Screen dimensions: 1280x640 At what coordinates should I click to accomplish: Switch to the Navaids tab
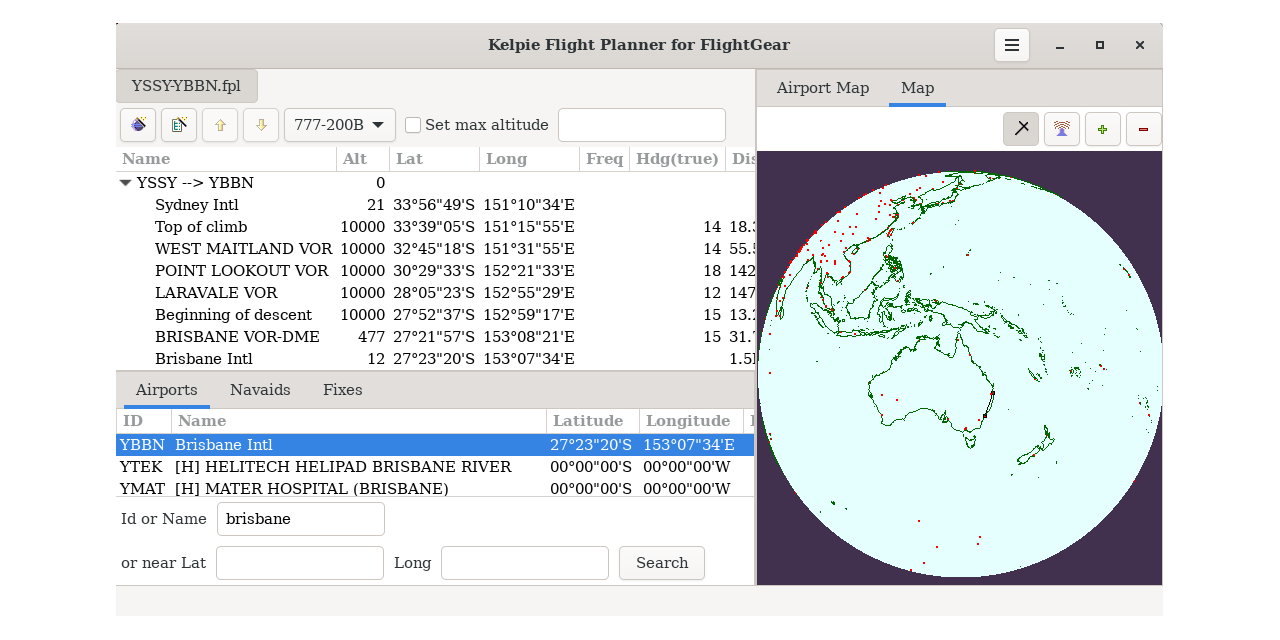pyautogui.click(x=260, y=390)
